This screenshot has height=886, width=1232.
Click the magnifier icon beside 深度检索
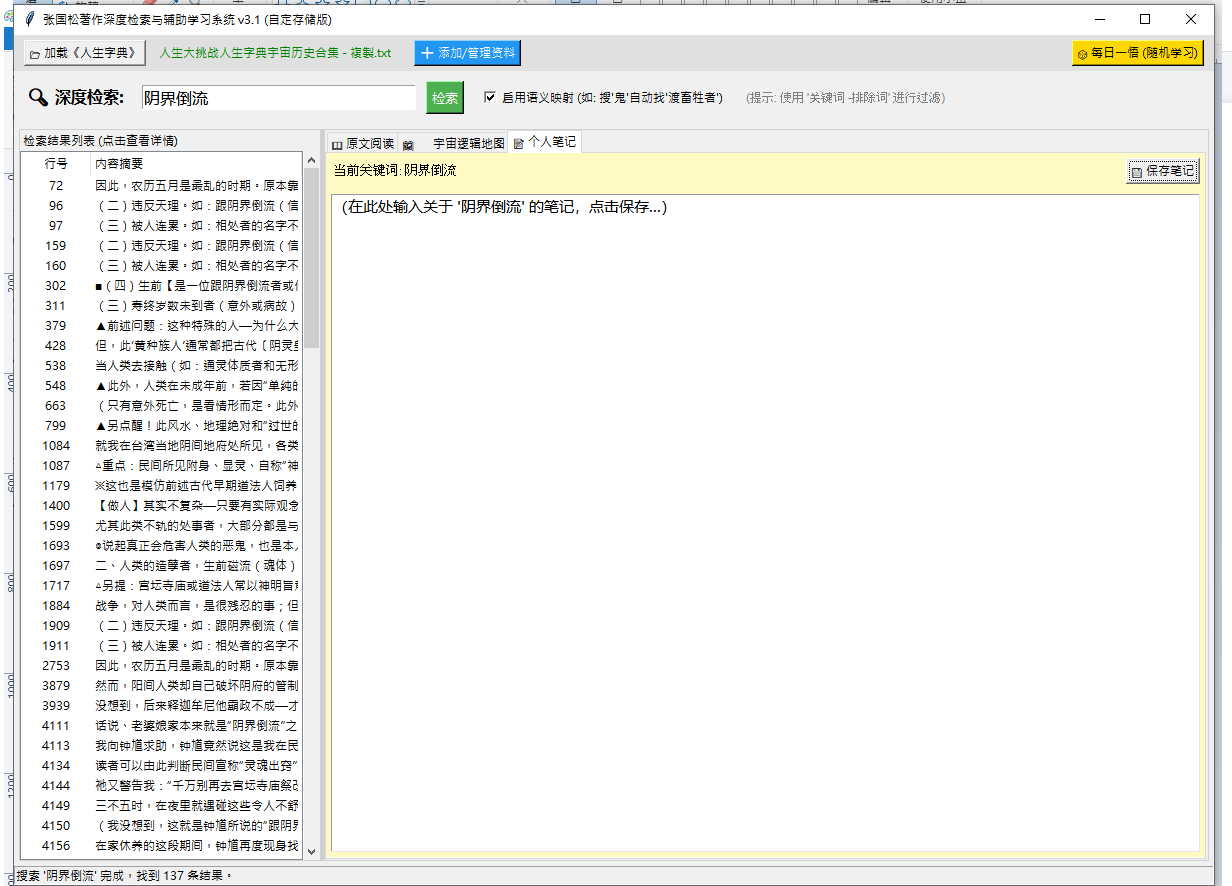point(38,97)
